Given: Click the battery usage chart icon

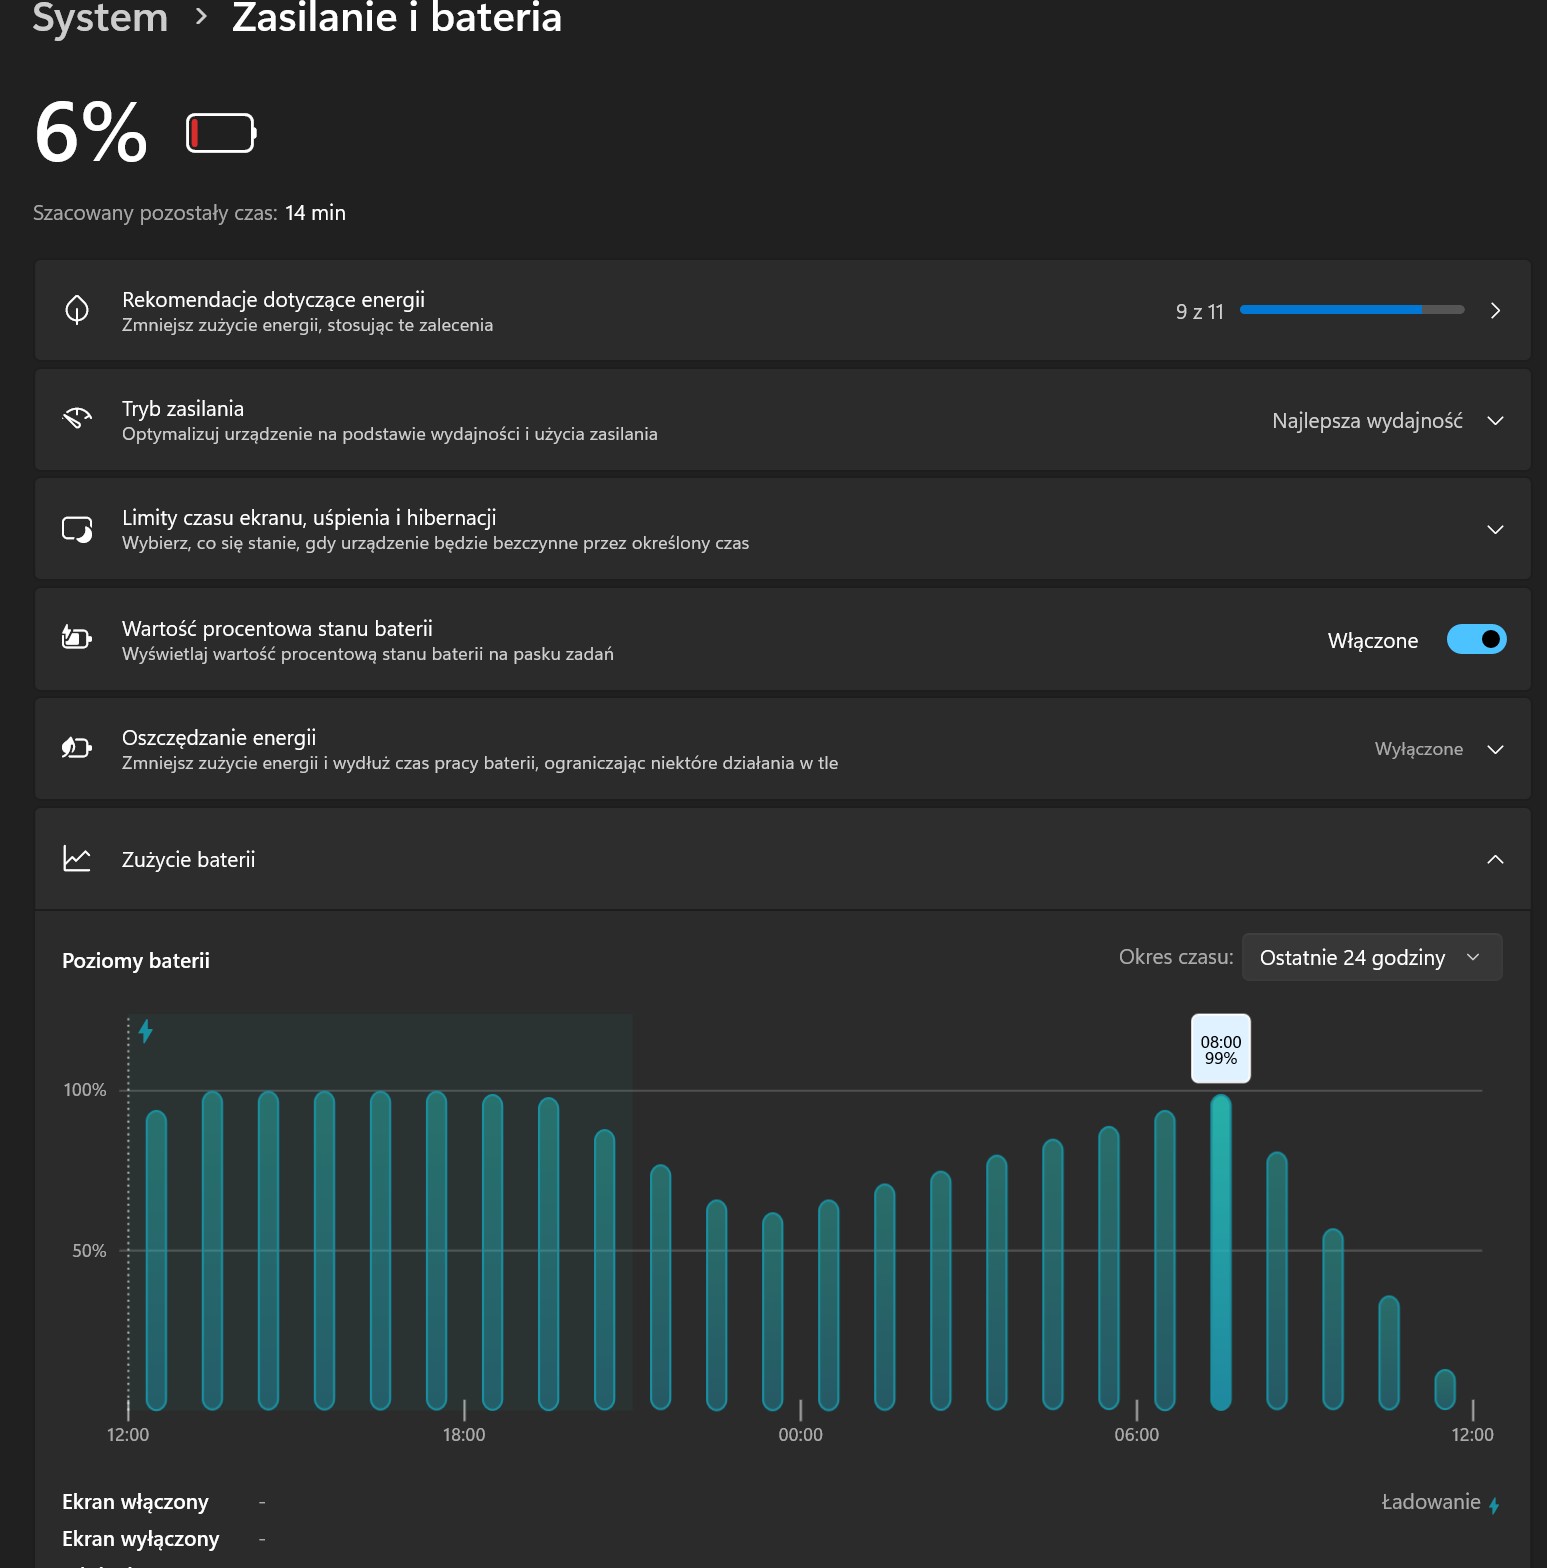Looking at the screenshot, I should 77,859.
